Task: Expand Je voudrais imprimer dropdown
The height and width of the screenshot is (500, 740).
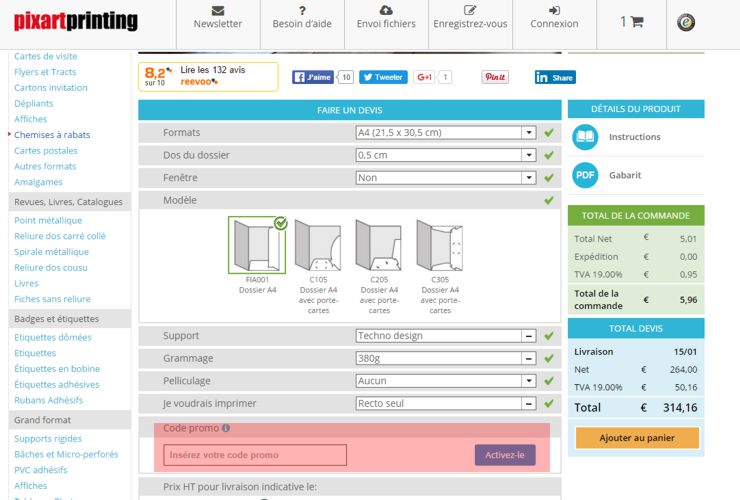Action: [x=446, y=404]
